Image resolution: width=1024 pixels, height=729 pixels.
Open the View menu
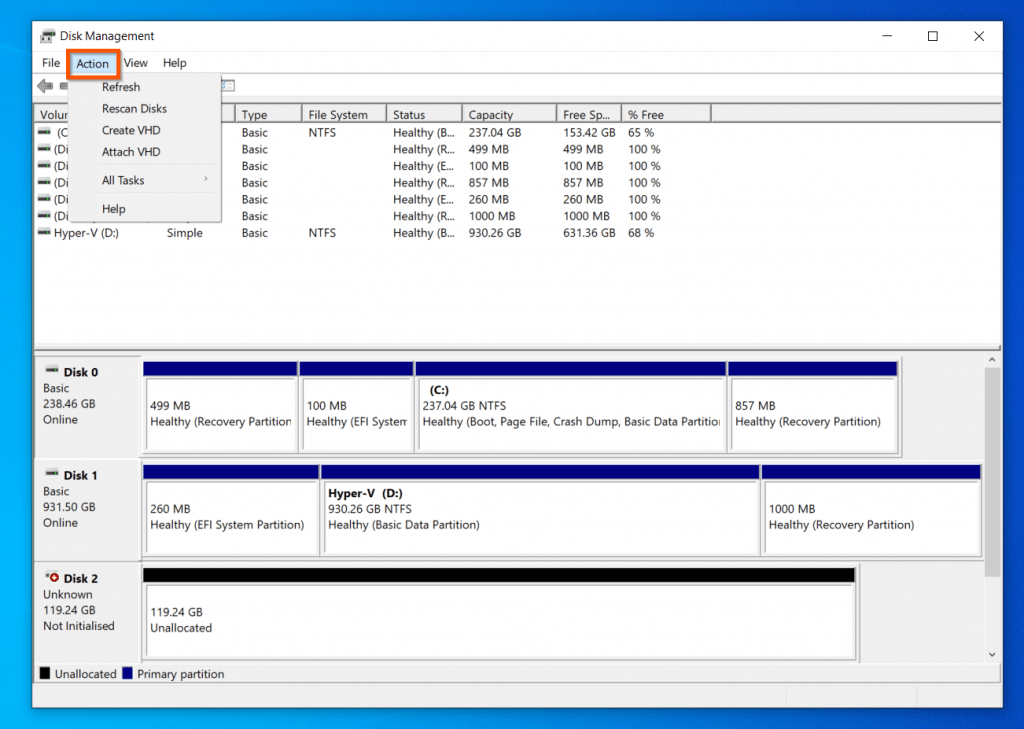coord(136,62)
